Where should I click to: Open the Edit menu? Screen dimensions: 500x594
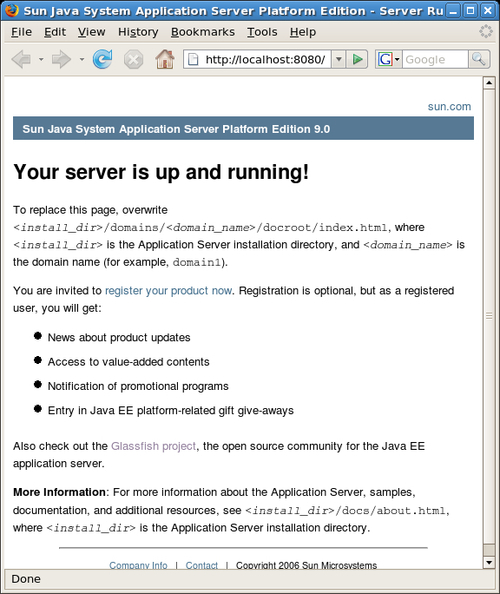coord(55,32)
